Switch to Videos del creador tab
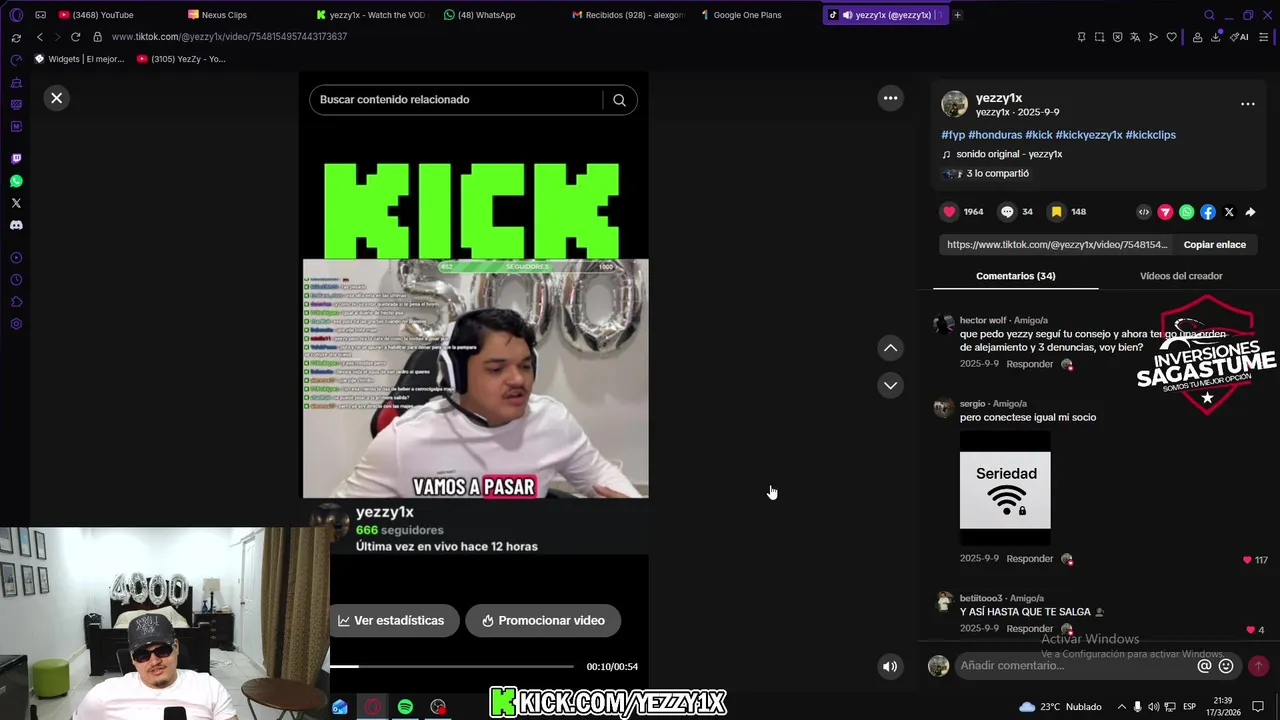This screenshot has height=720, width=1280. coord(1181,276)
